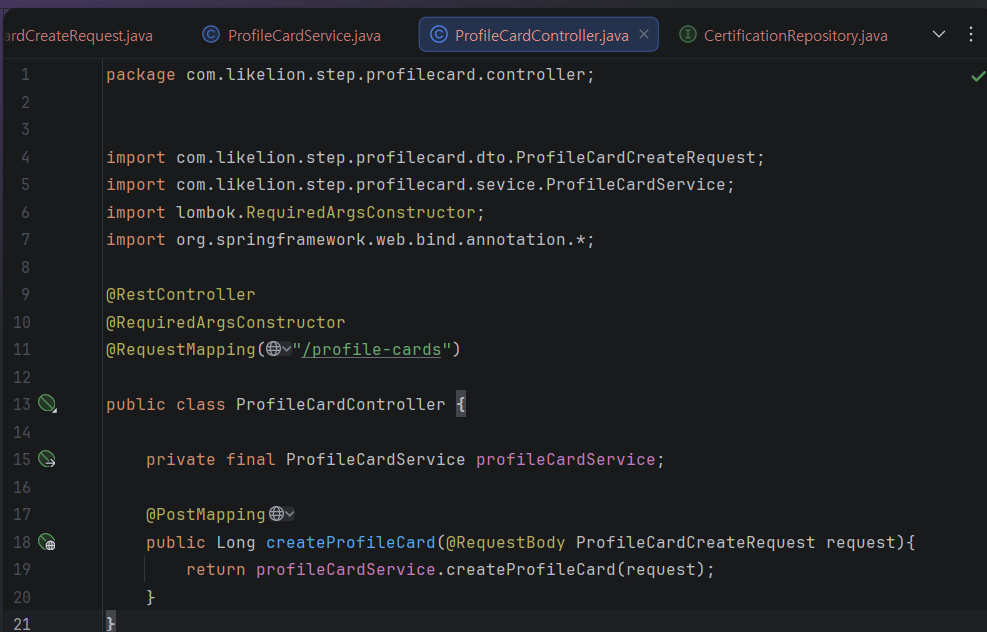
Task: Open the editor tabs kebab options menu
Action: 971,35
